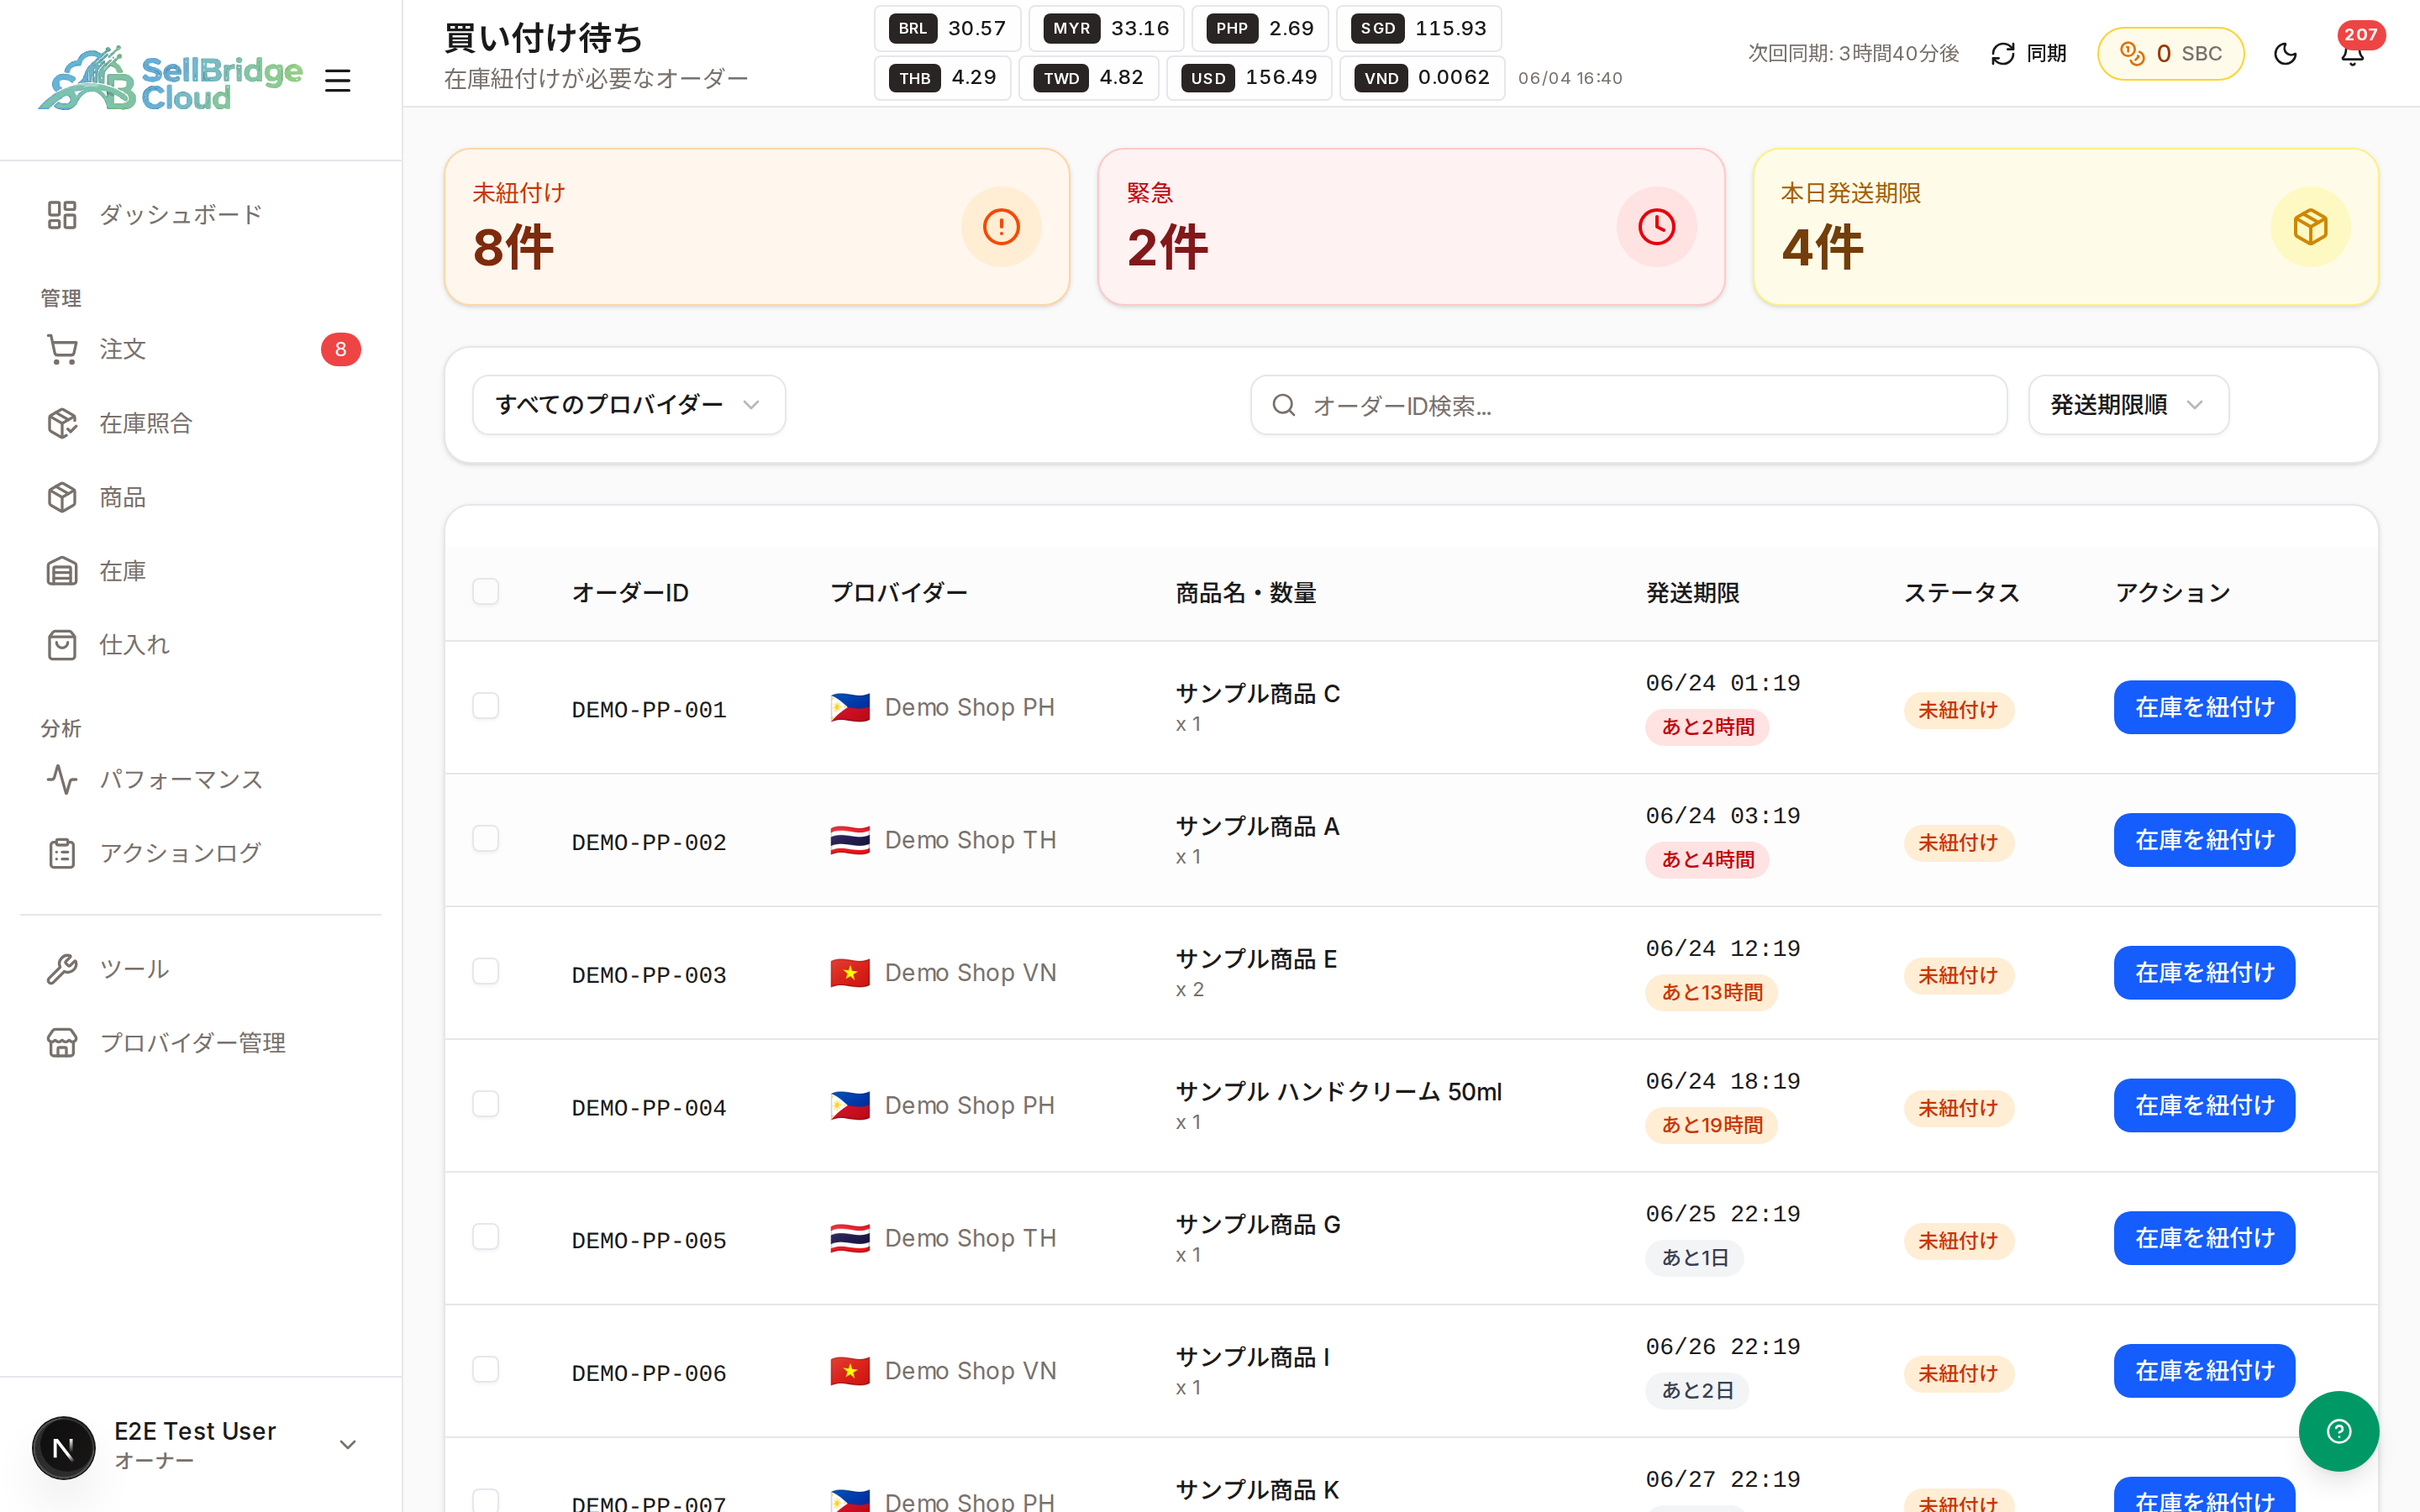
Task: Click the サンプル ハンドクリーム 50ml product name
Action: [1338, 1092]
